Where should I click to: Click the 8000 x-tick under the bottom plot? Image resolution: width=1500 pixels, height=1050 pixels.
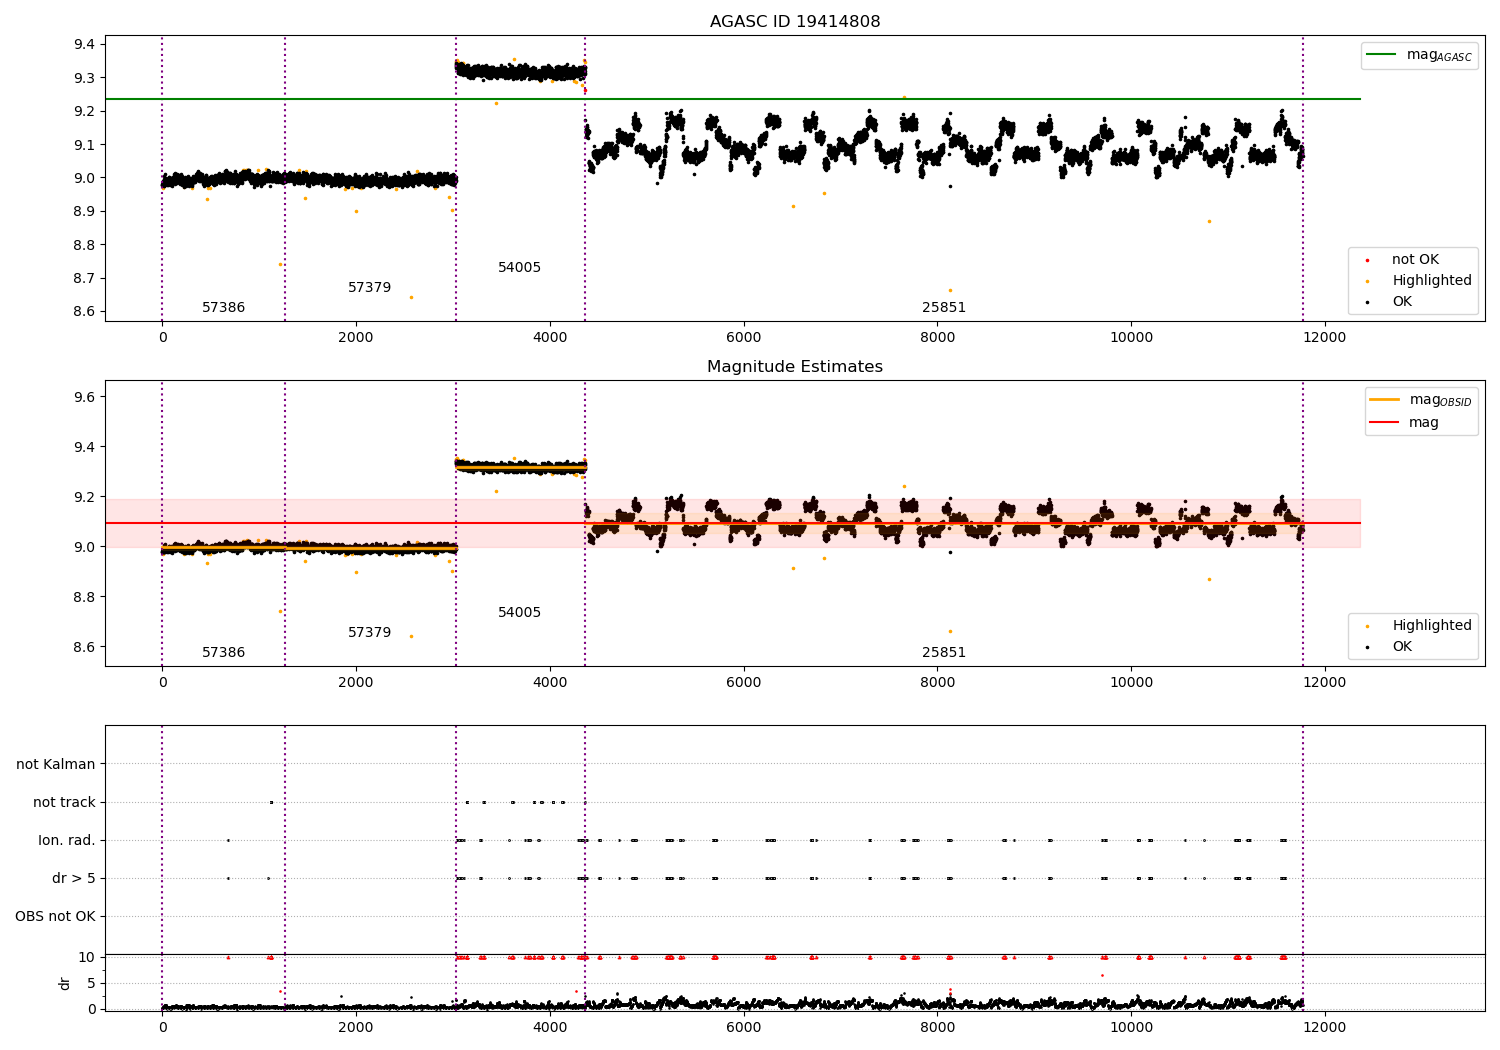click(937, 1028)
